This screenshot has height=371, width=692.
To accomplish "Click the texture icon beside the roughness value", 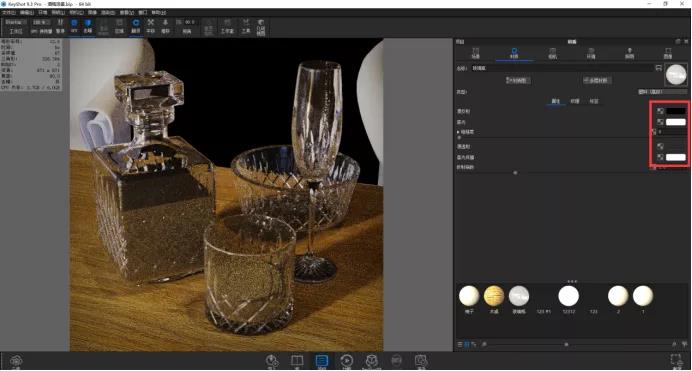I will click(654, 132).
